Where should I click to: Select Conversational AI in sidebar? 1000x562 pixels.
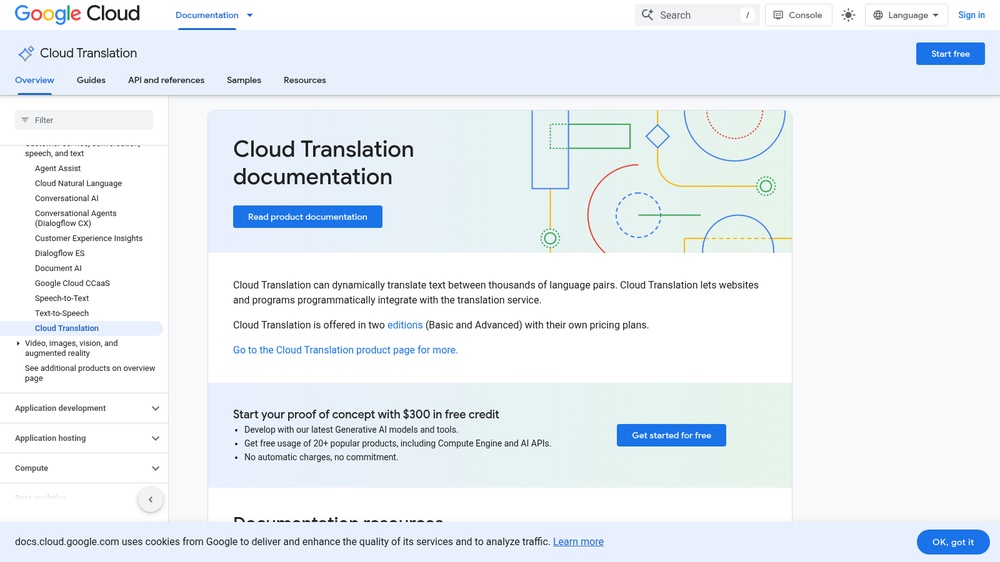click(66, 198)
